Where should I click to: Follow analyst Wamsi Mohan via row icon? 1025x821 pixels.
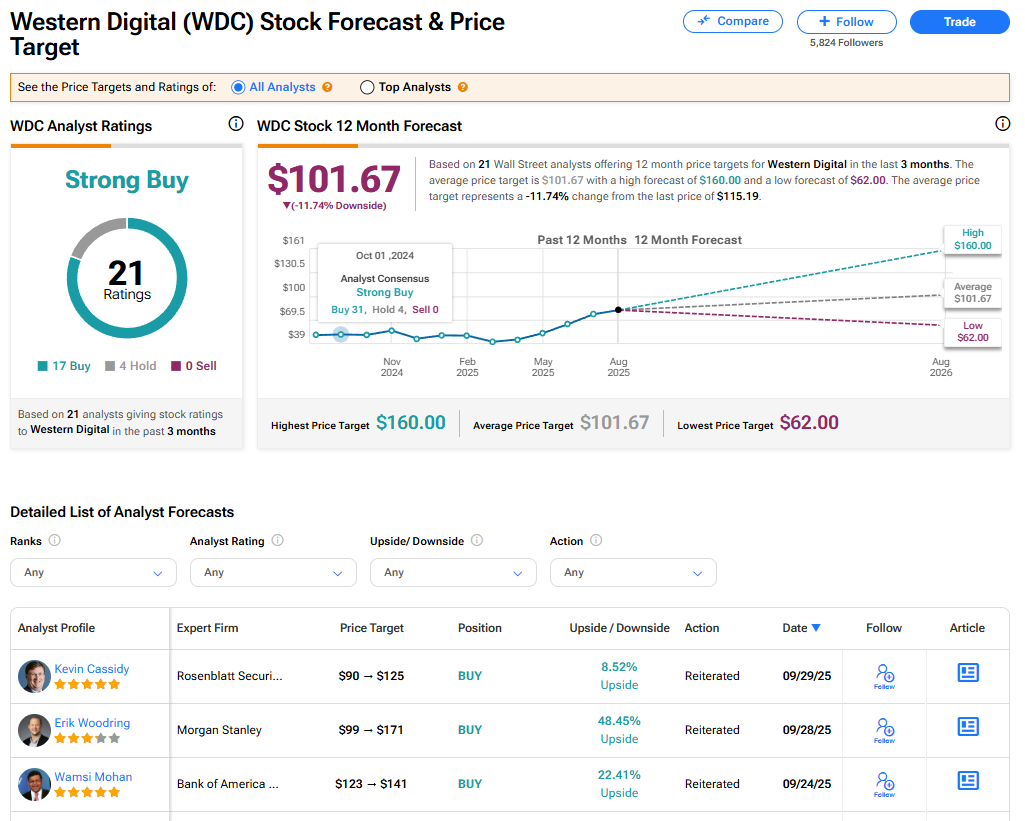[x=884, y=784]
